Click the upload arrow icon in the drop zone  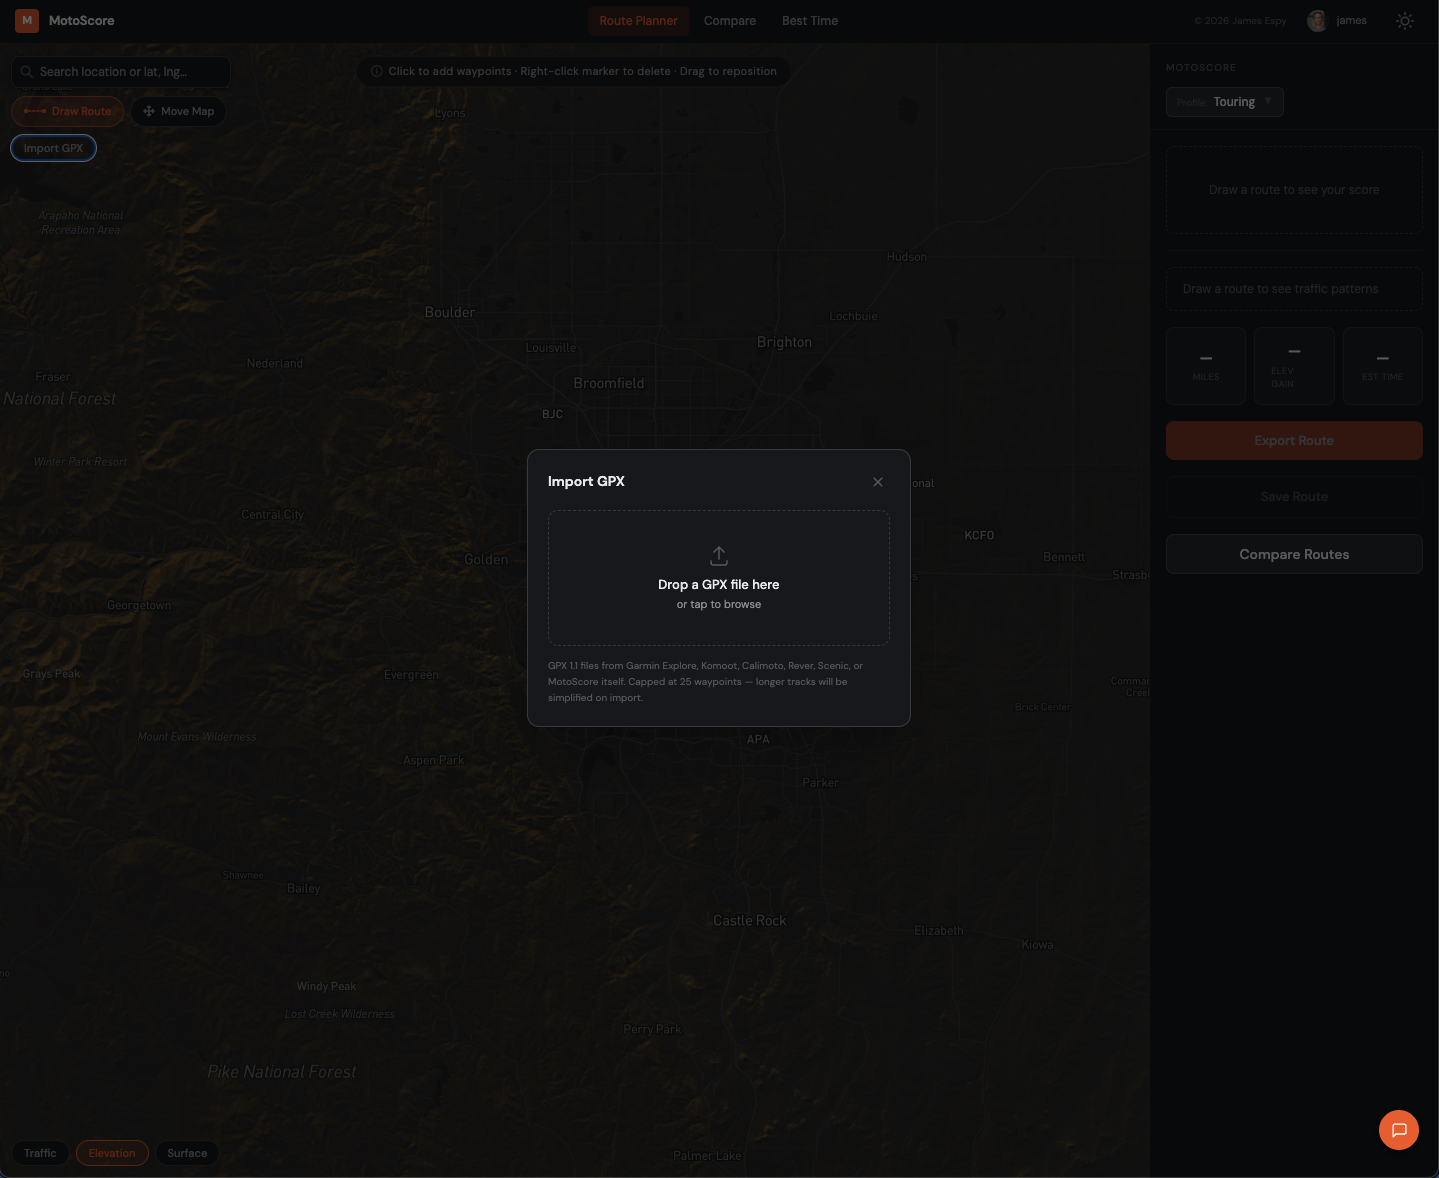(x=718, y=555)
